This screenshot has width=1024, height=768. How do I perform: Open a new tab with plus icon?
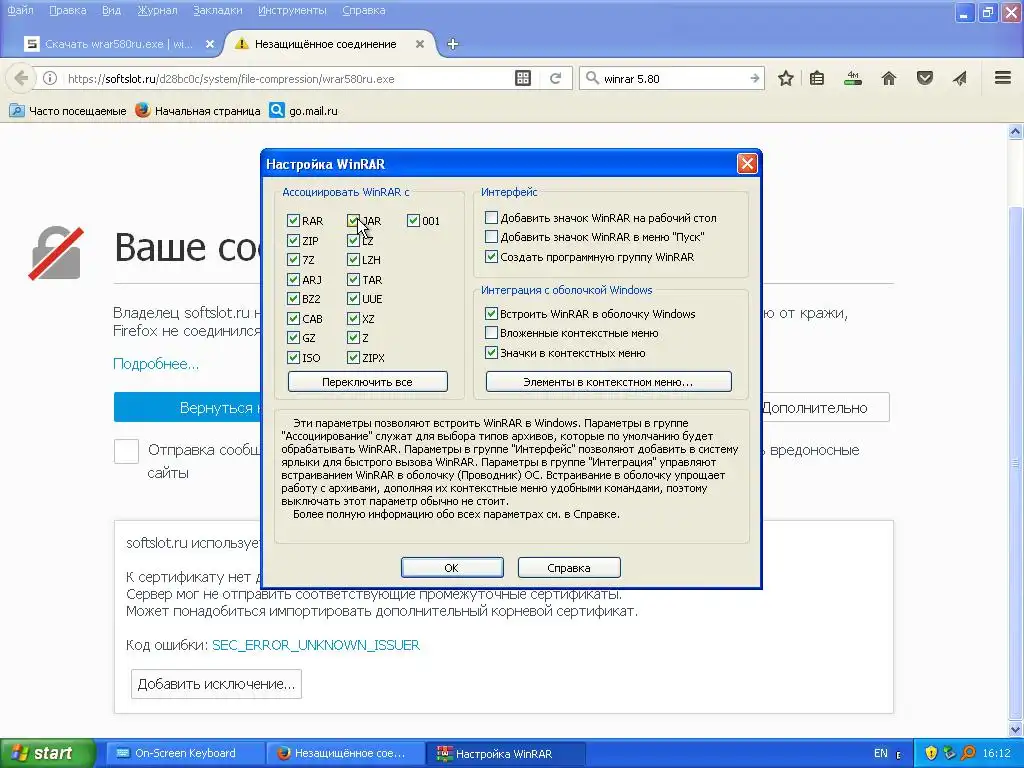point(453,44)
